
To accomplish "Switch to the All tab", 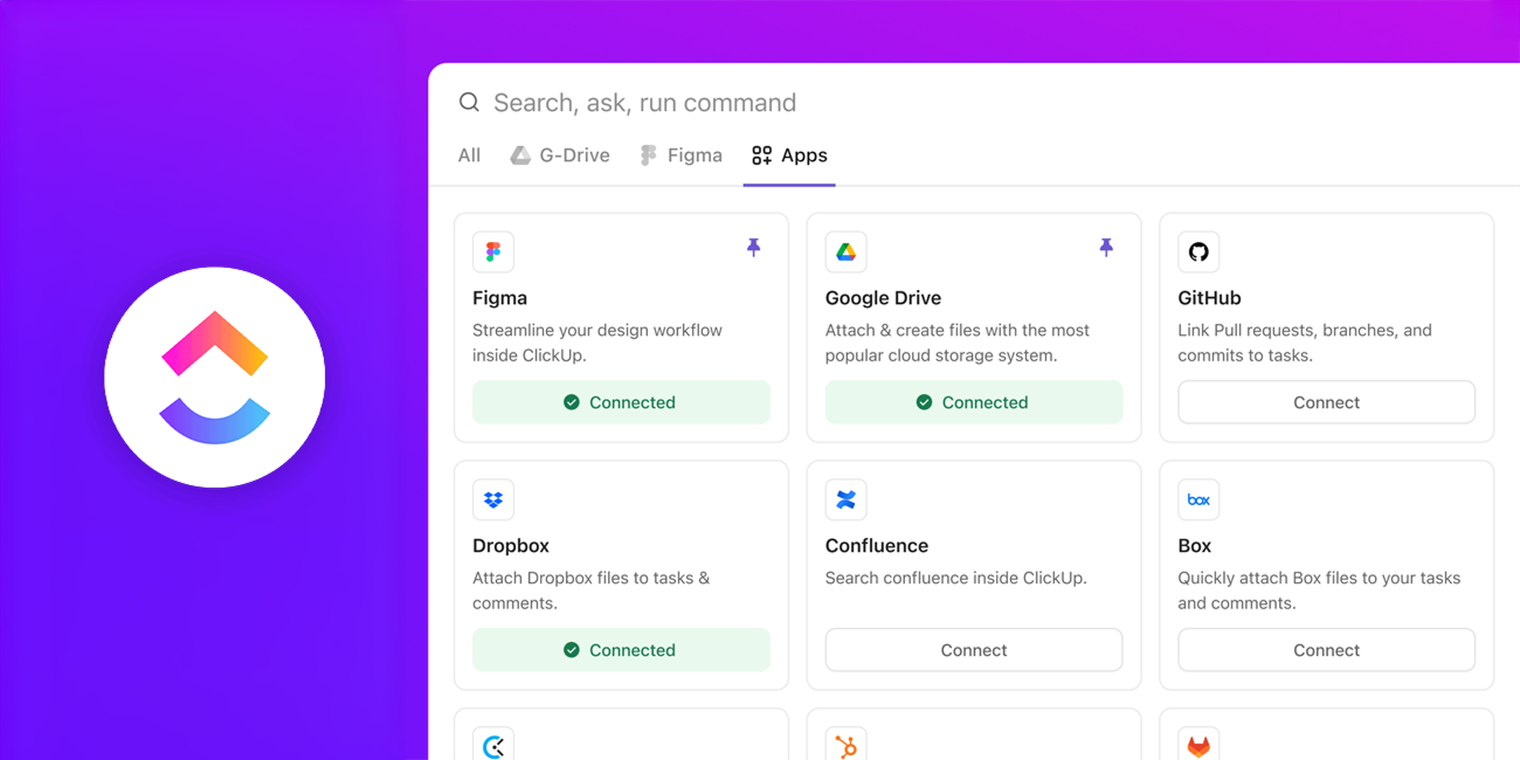I will point(468,155).
